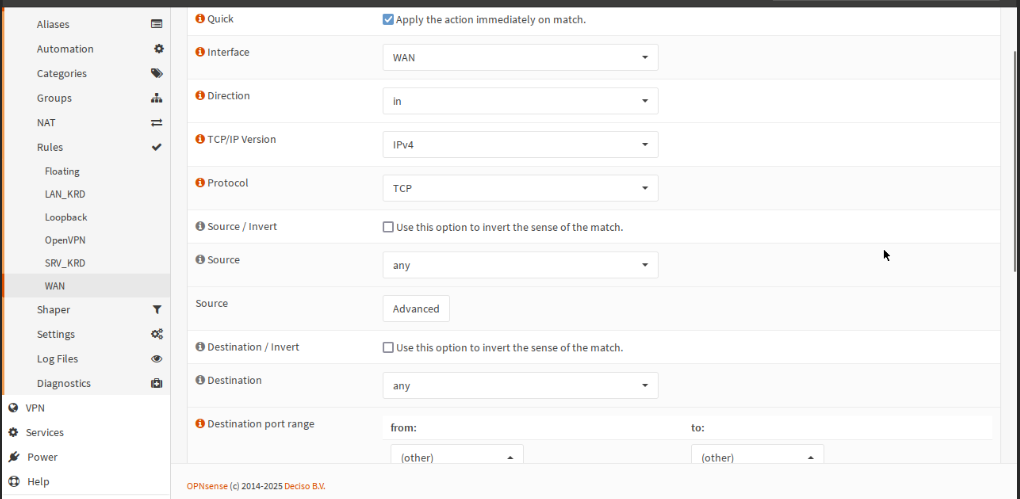This screenshot has width=1020, height=499.
Task: Uncheck the Quick apply-immediately checkbox
Action: [388, 19]
